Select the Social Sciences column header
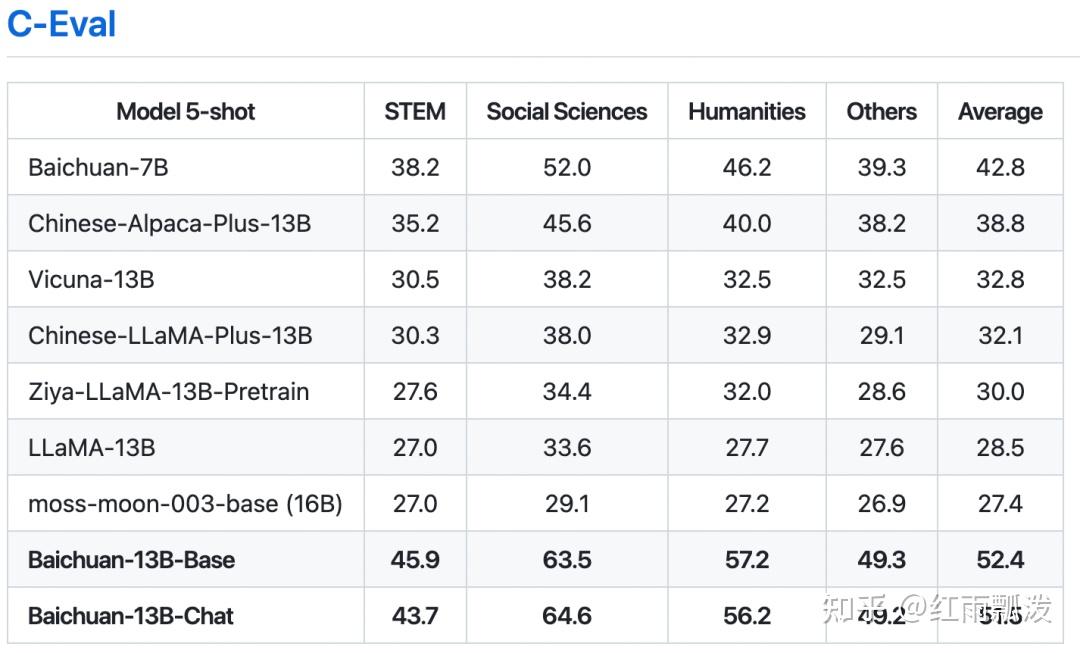The image size is (1080, 653). (567, 112)
